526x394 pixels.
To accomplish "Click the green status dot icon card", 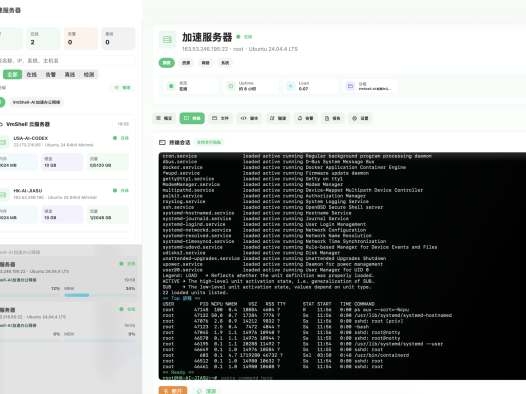I will coord(171,86).
